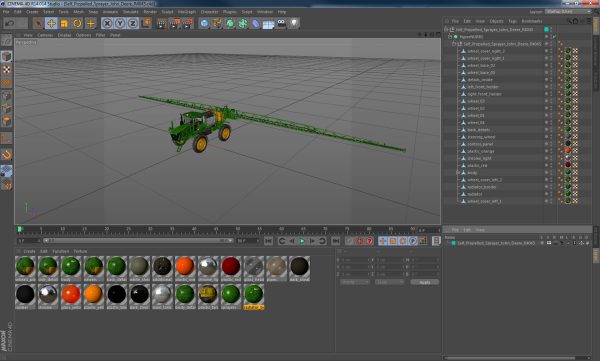The width and height of the screenshot is (600, 361).
Task: Open the spline pen tool palette
Action: 217,24
